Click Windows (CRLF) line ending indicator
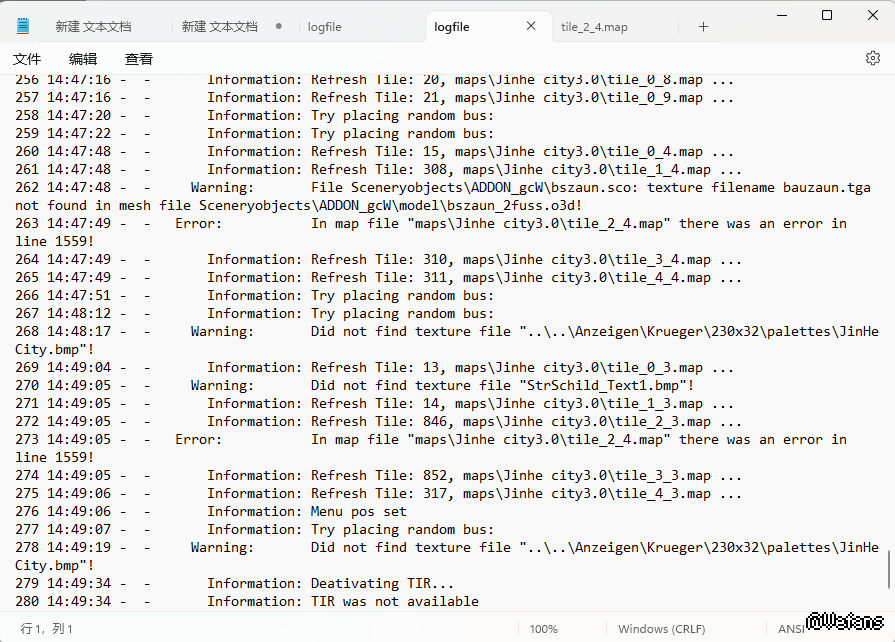Image resolution: width=895 pixels, height=642 pixels. 661,629
